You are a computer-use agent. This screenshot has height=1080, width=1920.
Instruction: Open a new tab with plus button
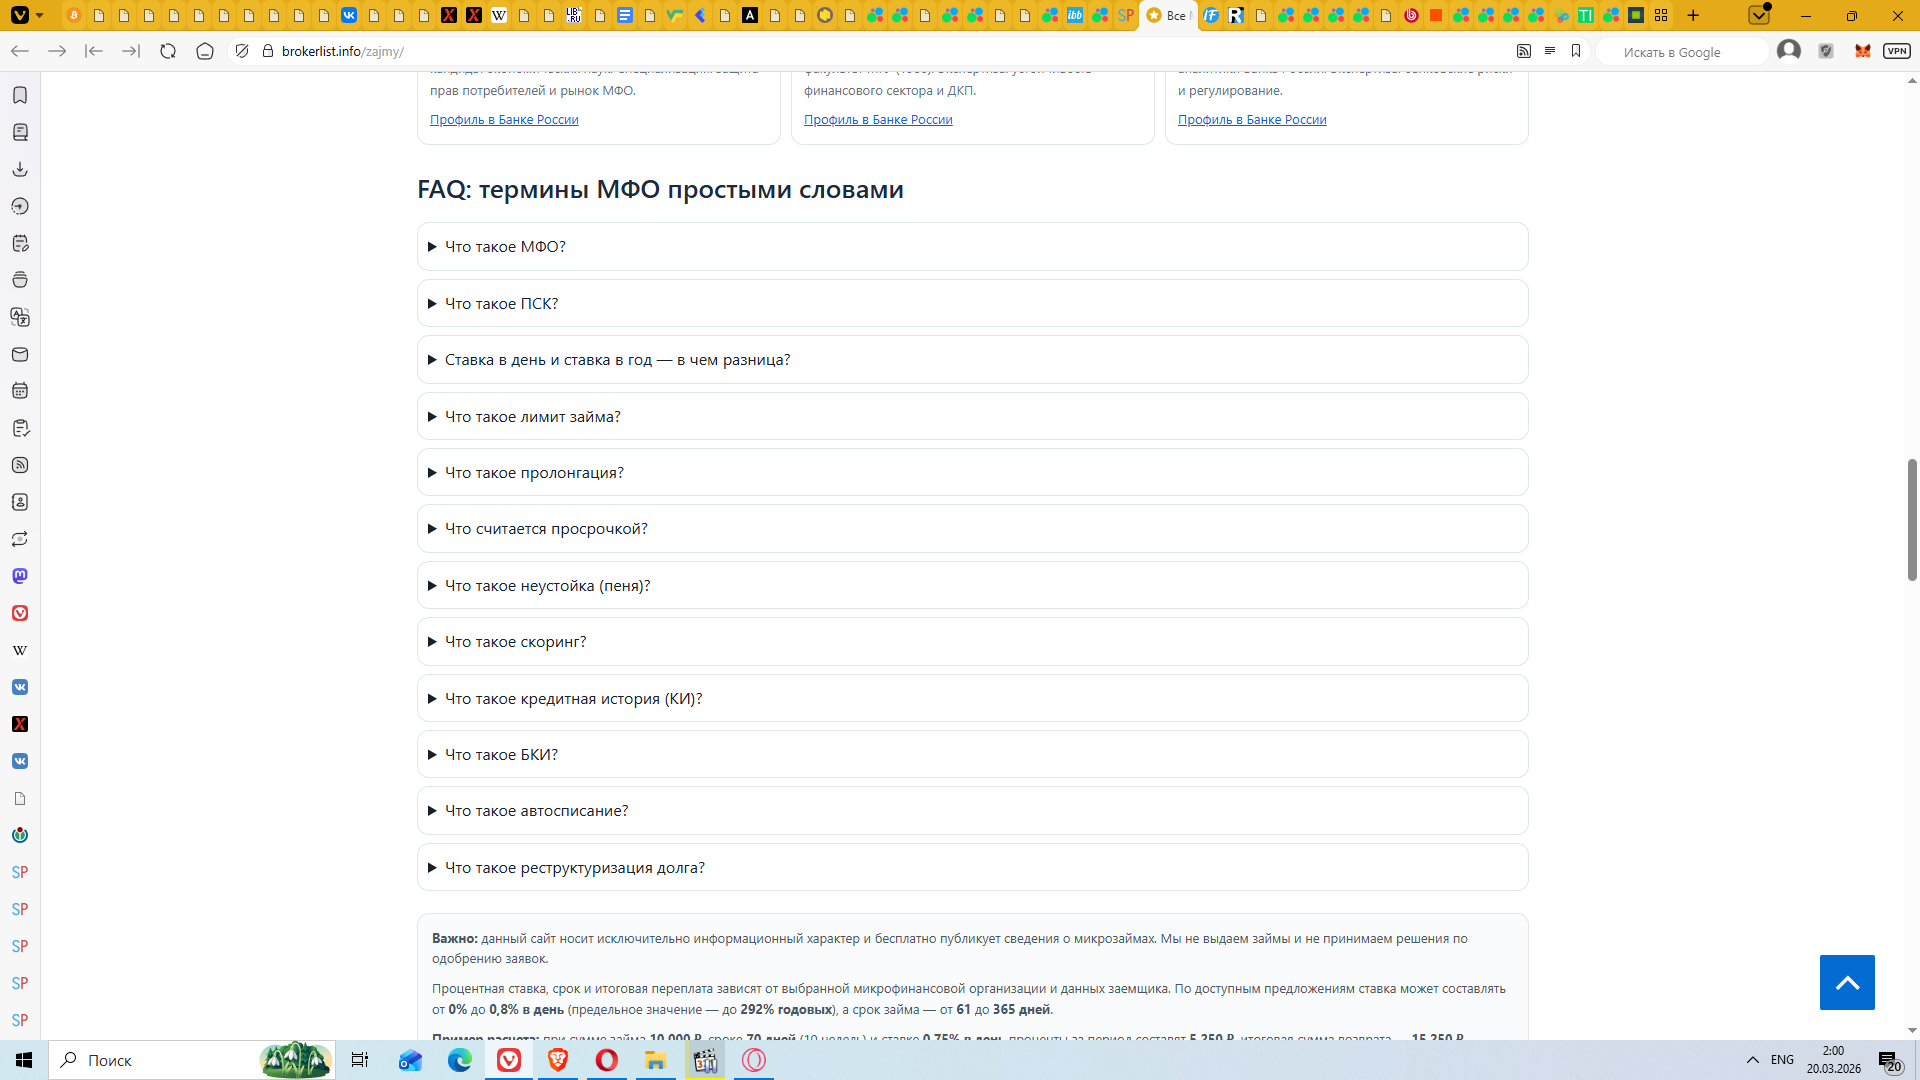pyautogui.click(x=1693, y=15)
